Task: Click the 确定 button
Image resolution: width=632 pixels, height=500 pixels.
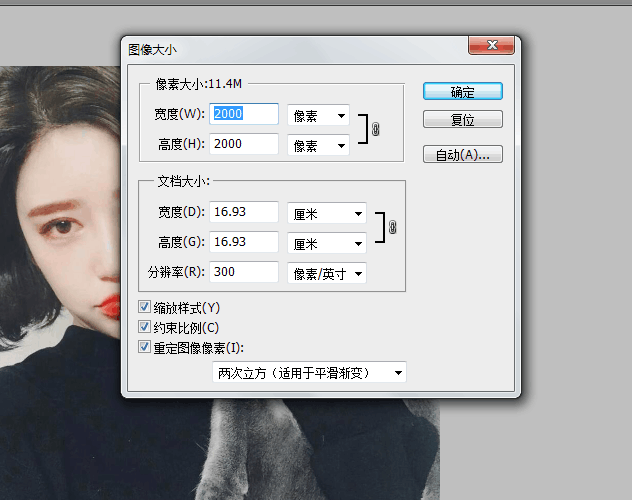Action: pos(463,91)
